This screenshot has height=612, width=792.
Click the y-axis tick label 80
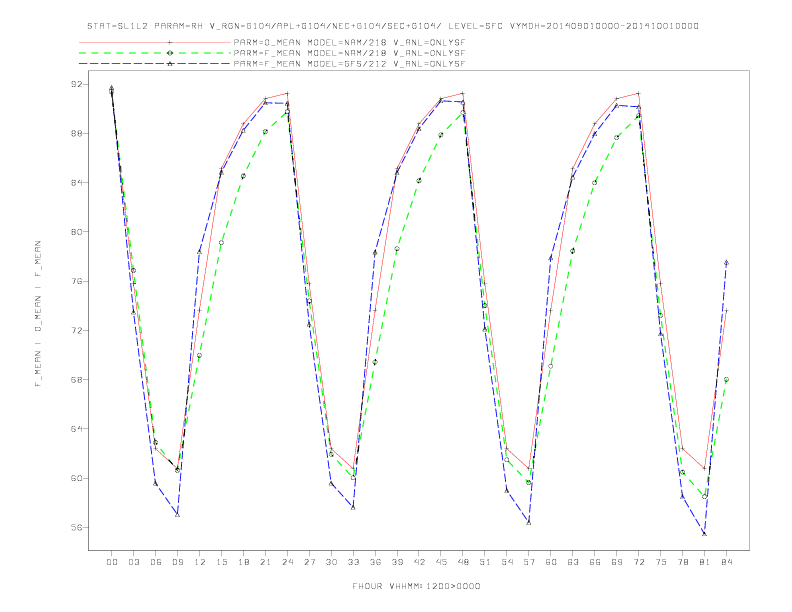[x=76, y=232]
